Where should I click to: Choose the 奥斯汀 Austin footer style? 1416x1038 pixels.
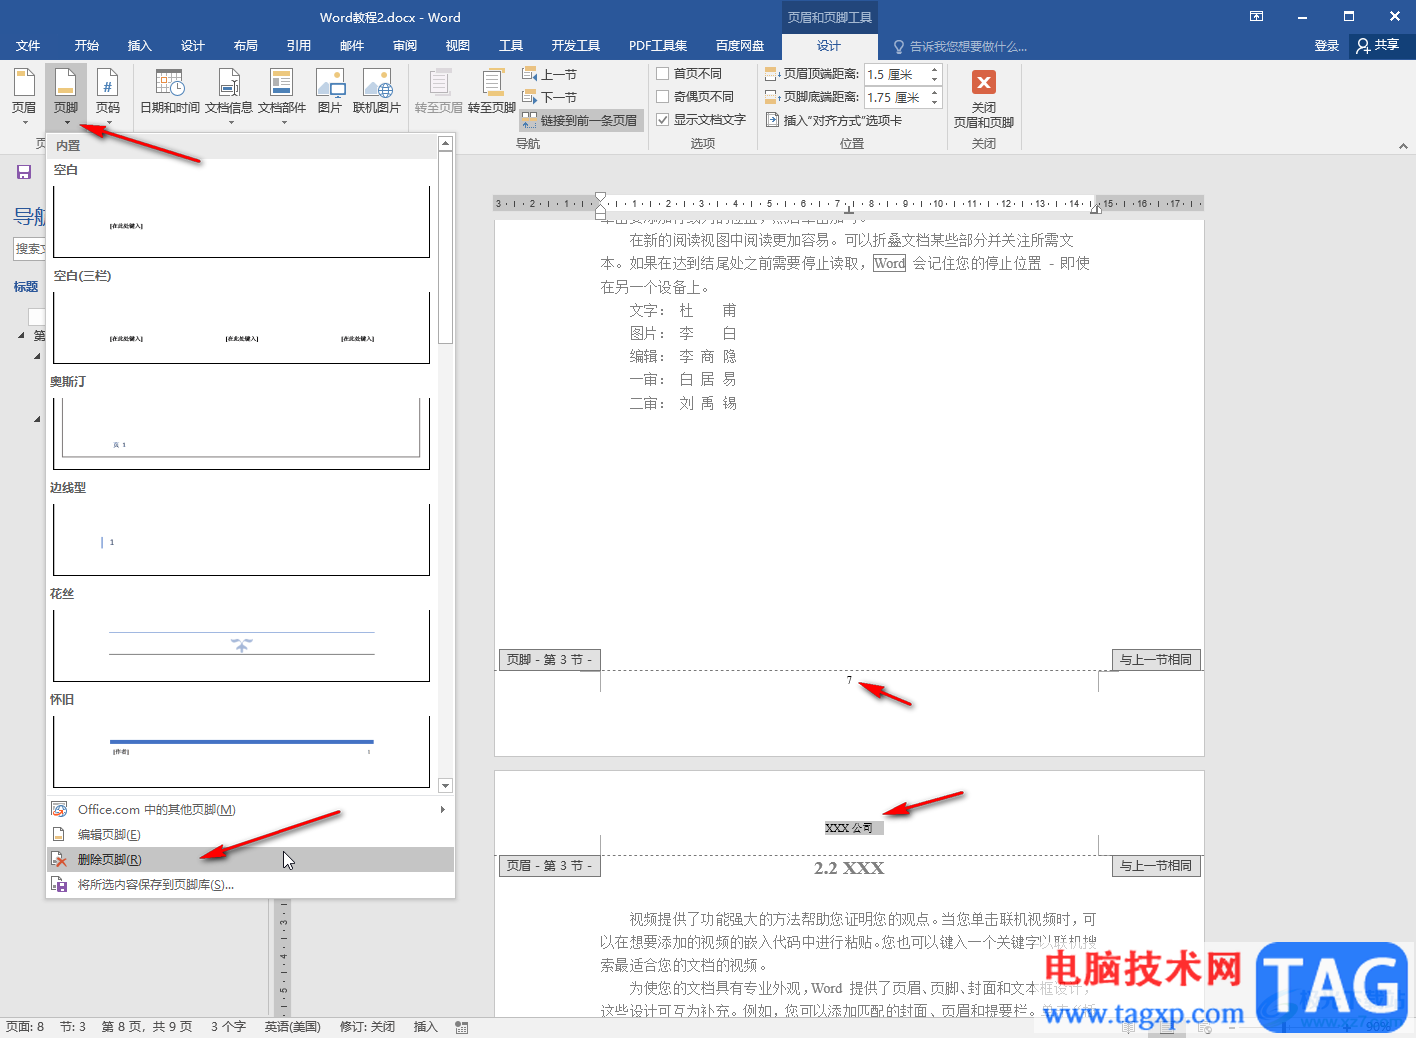click(x=241, y=434)
